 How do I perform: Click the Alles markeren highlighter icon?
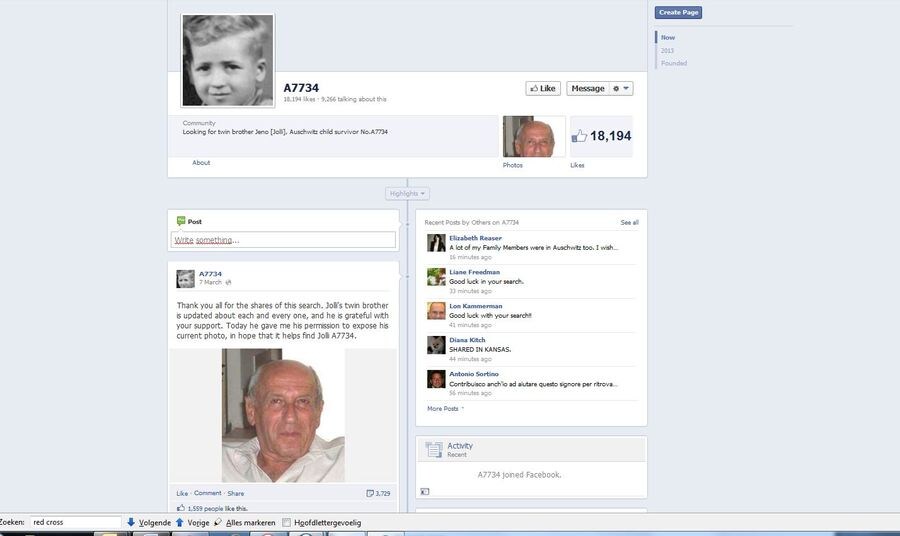click(x=218, y=522)
